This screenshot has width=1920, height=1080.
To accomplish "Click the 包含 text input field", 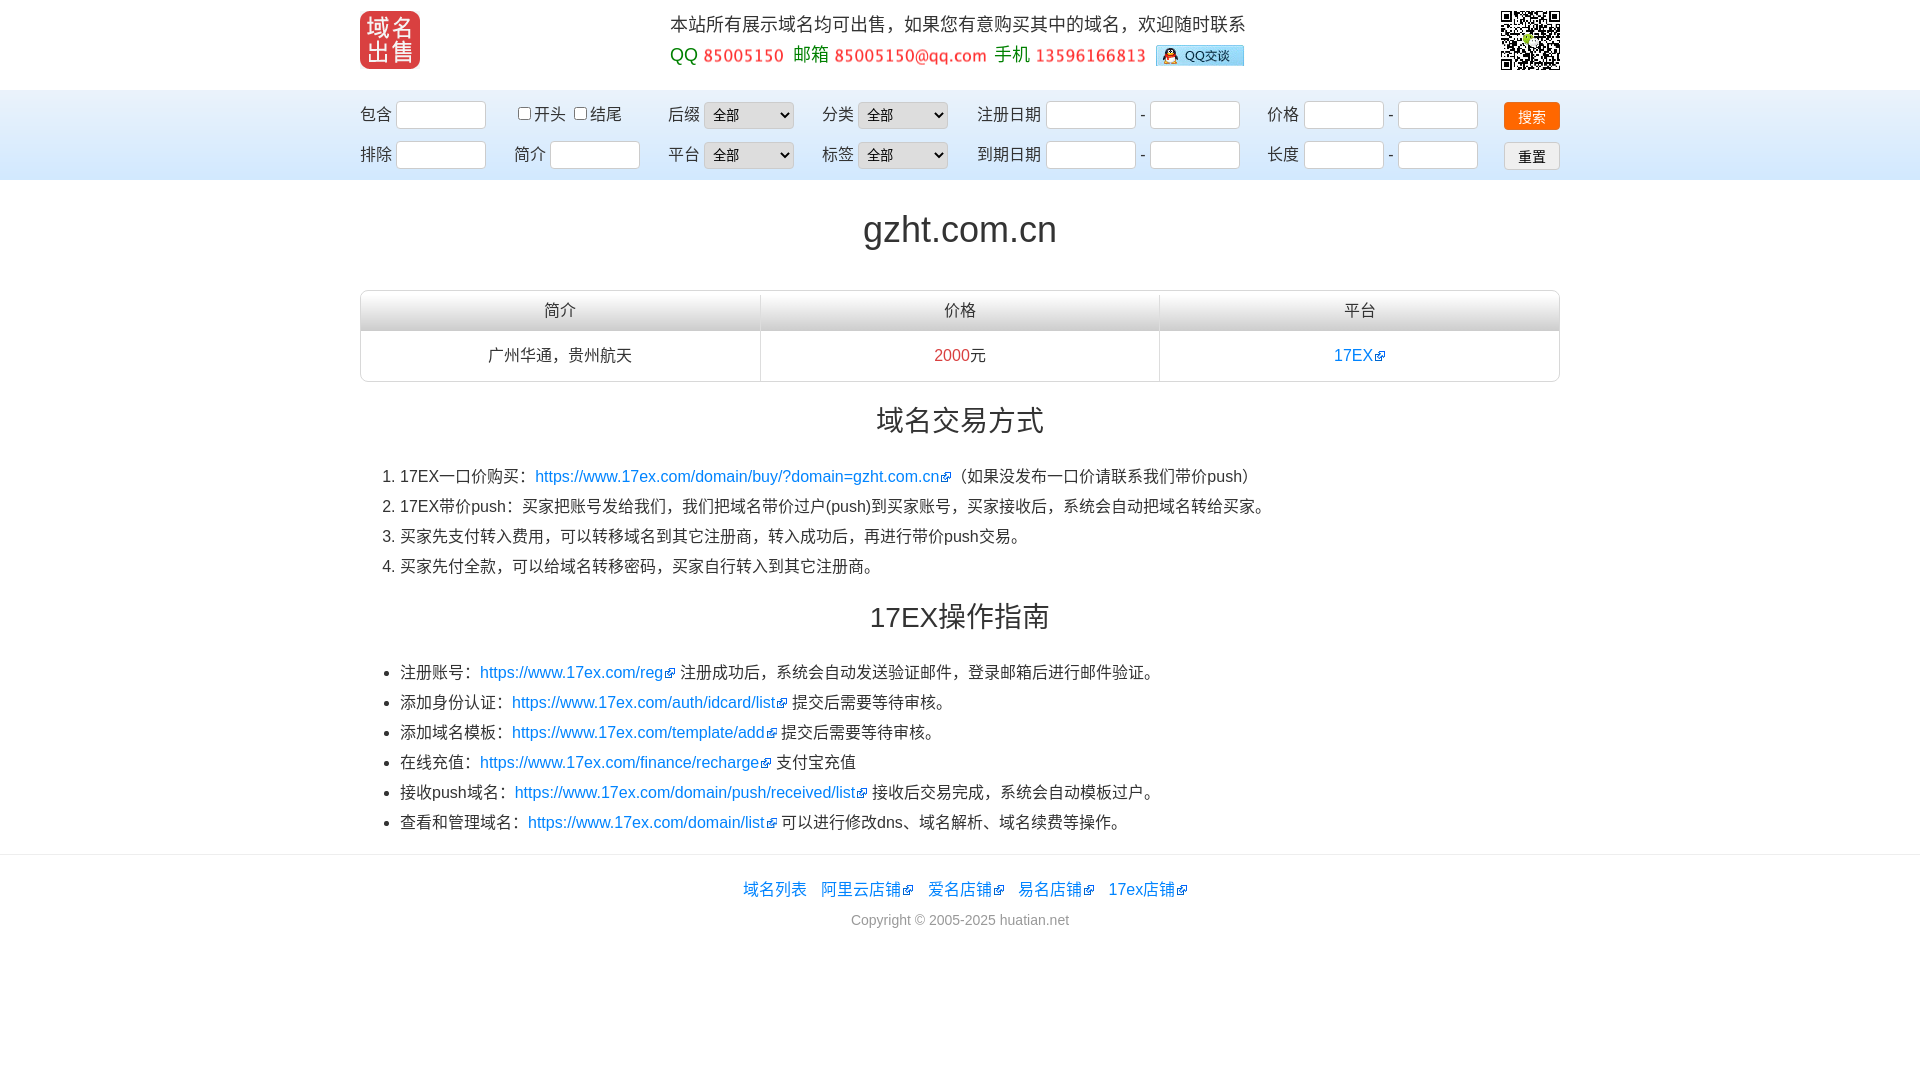I will tap(440, 115).
